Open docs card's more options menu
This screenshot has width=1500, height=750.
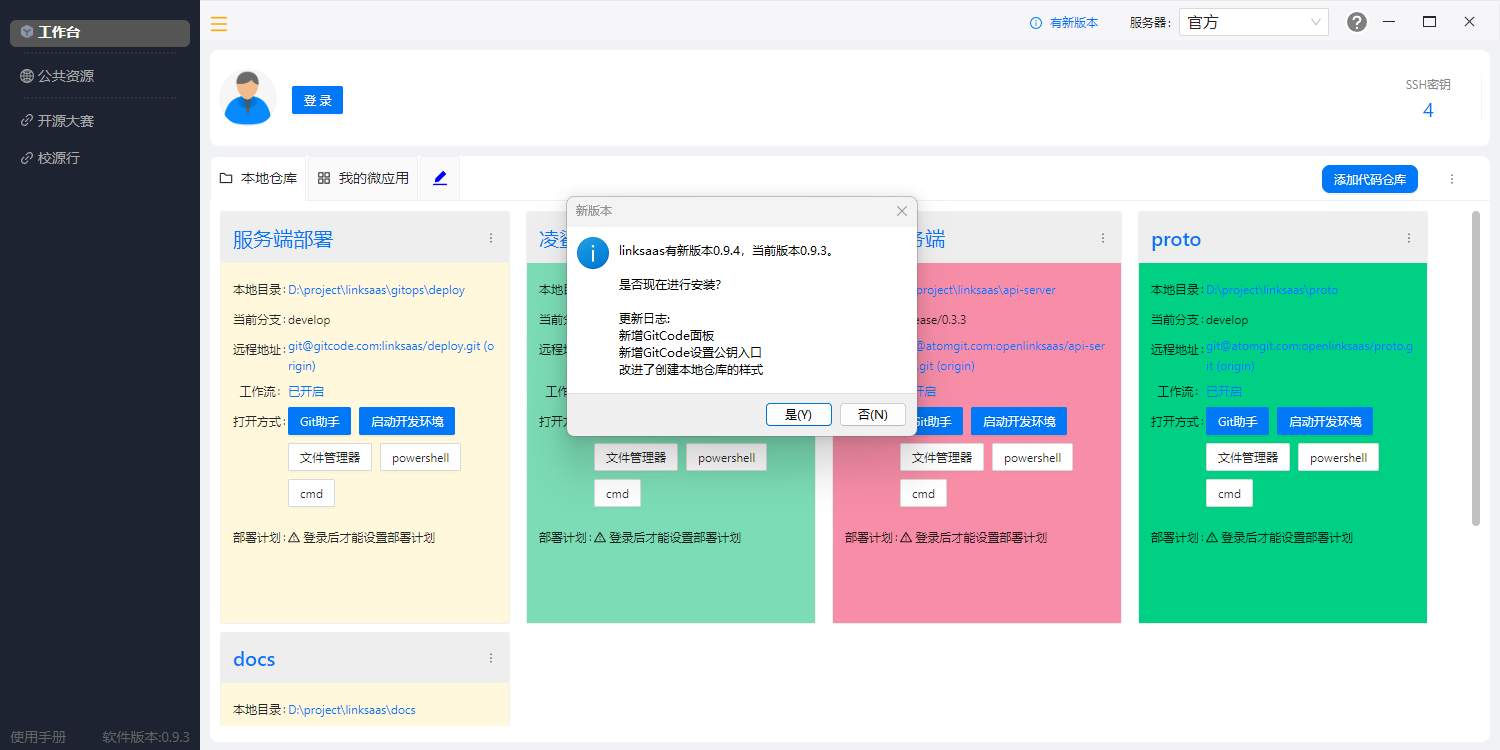click(x=491, y=658)
